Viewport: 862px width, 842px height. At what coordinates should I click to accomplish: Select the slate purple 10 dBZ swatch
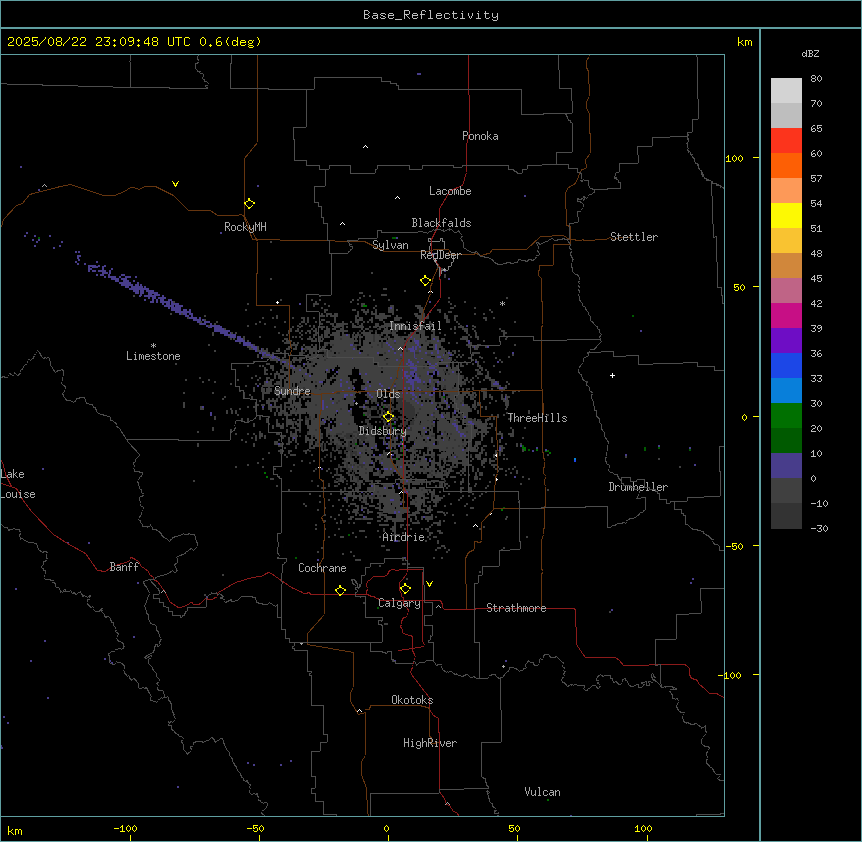tap(786, 466)
